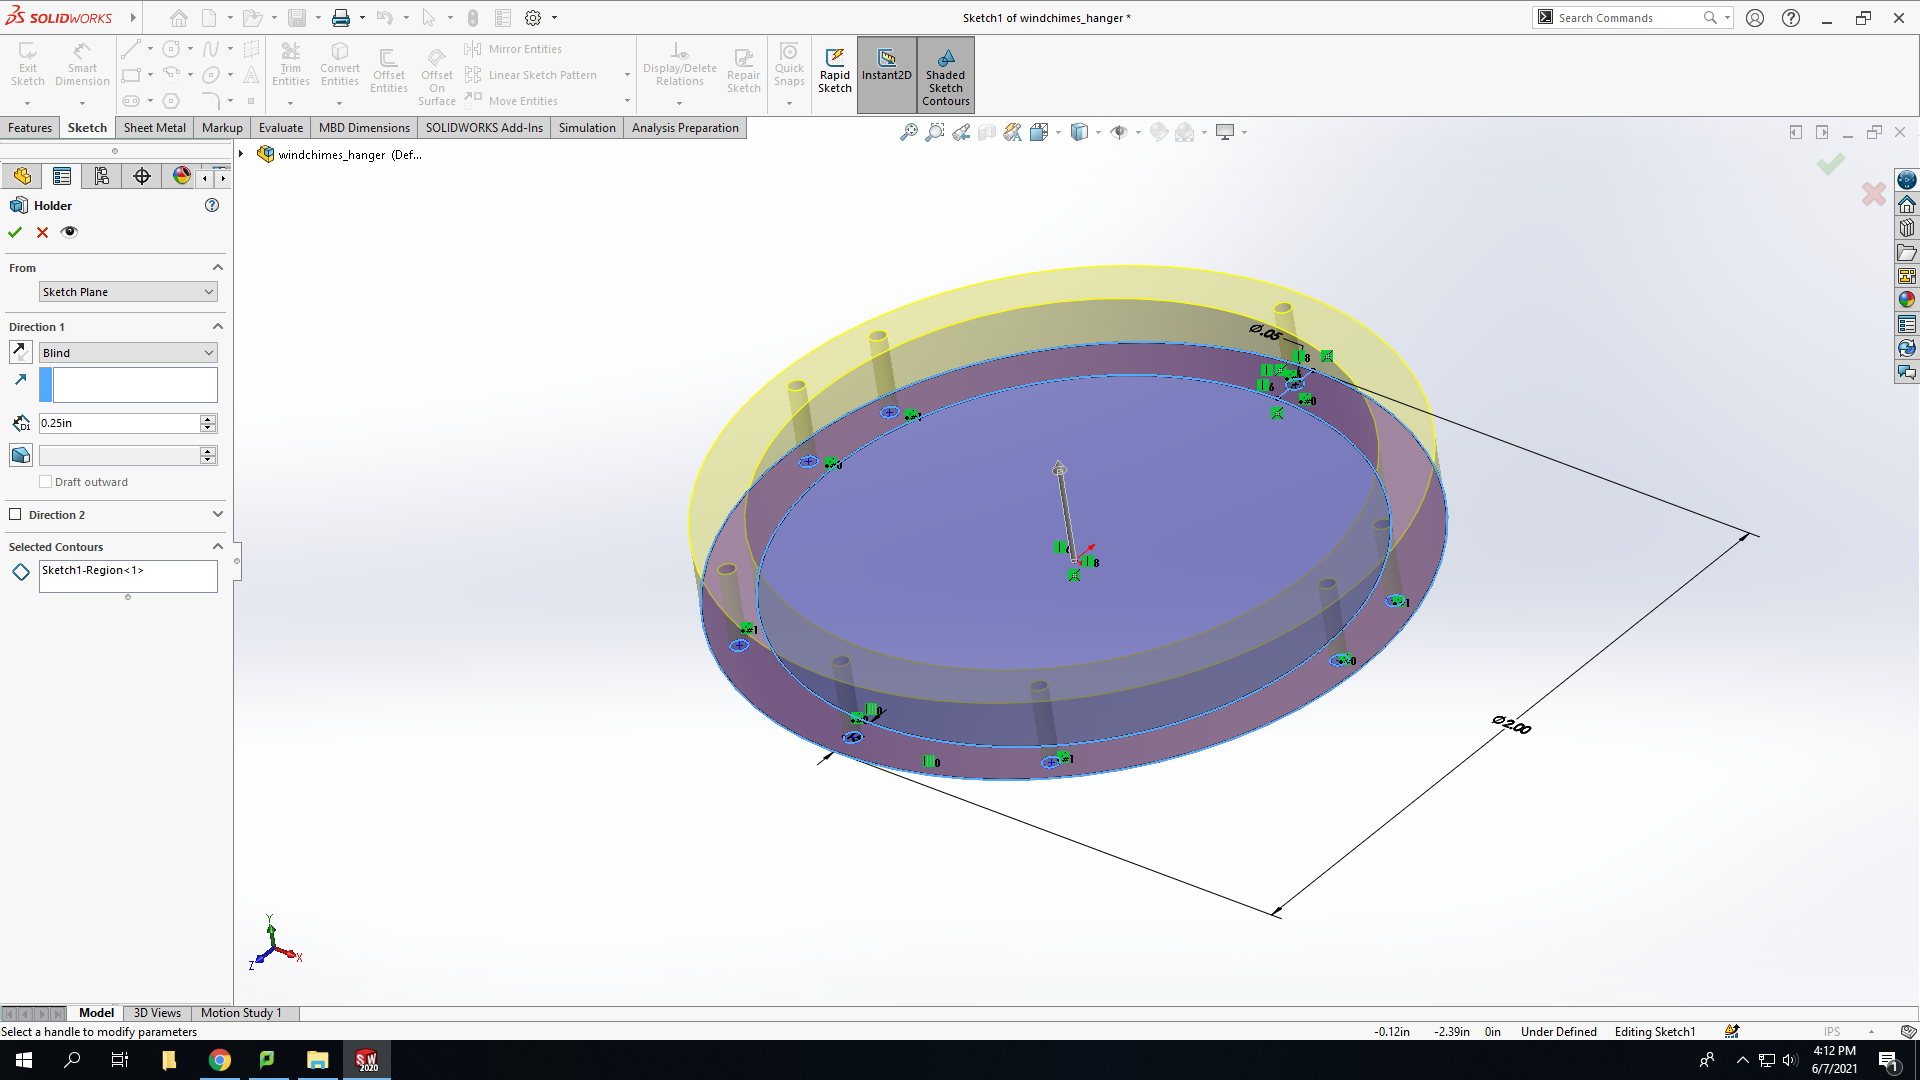Viewport: 1920px width, 1080px height.
Task: Open the DisplayManager tab
Action: (181, 176)
